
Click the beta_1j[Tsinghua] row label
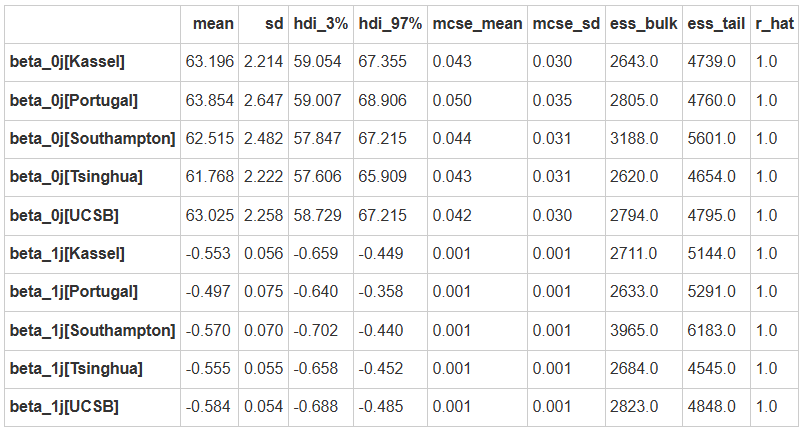pos(76,368)
